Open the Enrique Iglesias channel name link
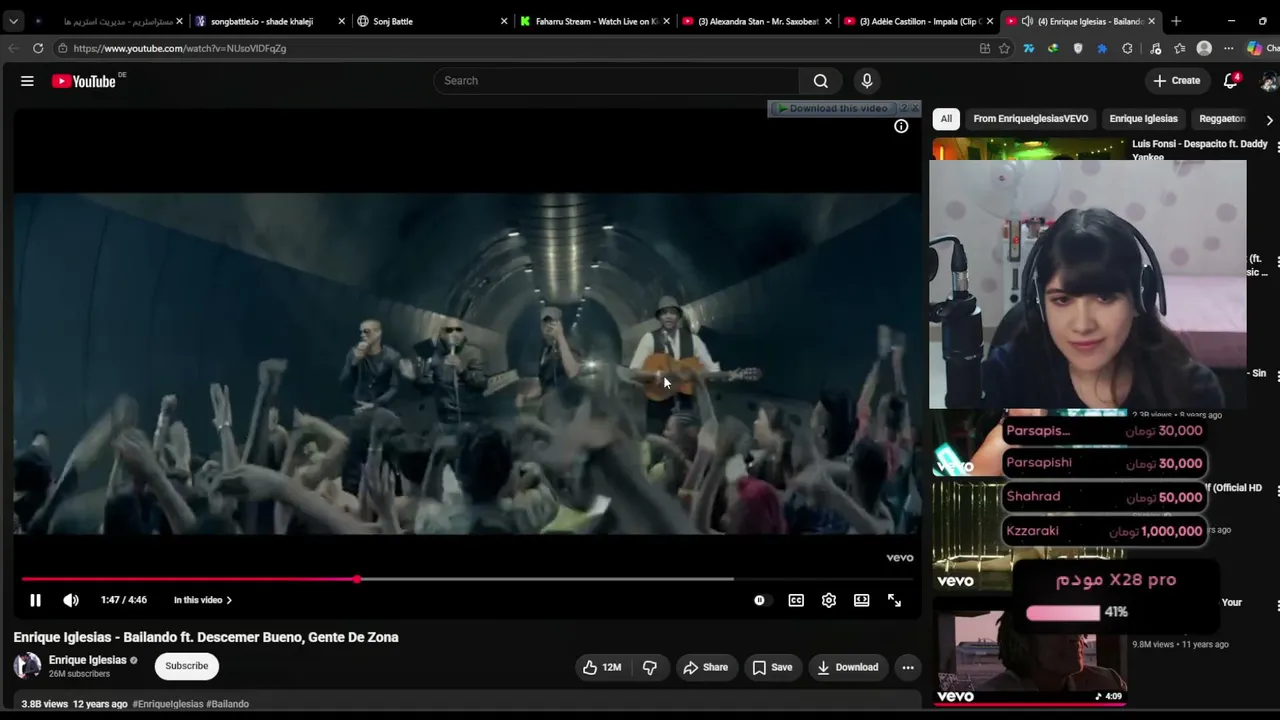 point(88,660)
